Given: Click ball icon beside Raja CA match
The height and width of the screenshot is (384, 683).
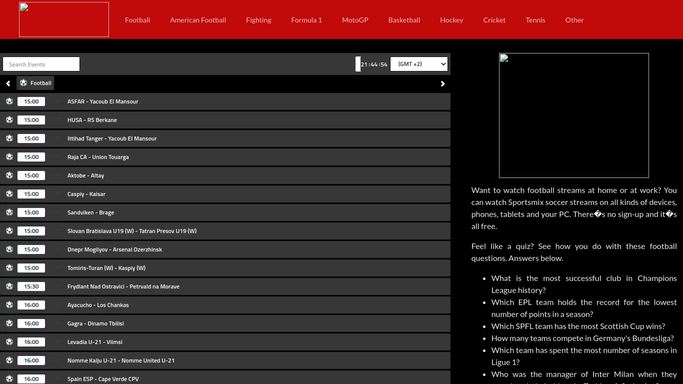Looking at the screenshot, I should pos(10,157).
